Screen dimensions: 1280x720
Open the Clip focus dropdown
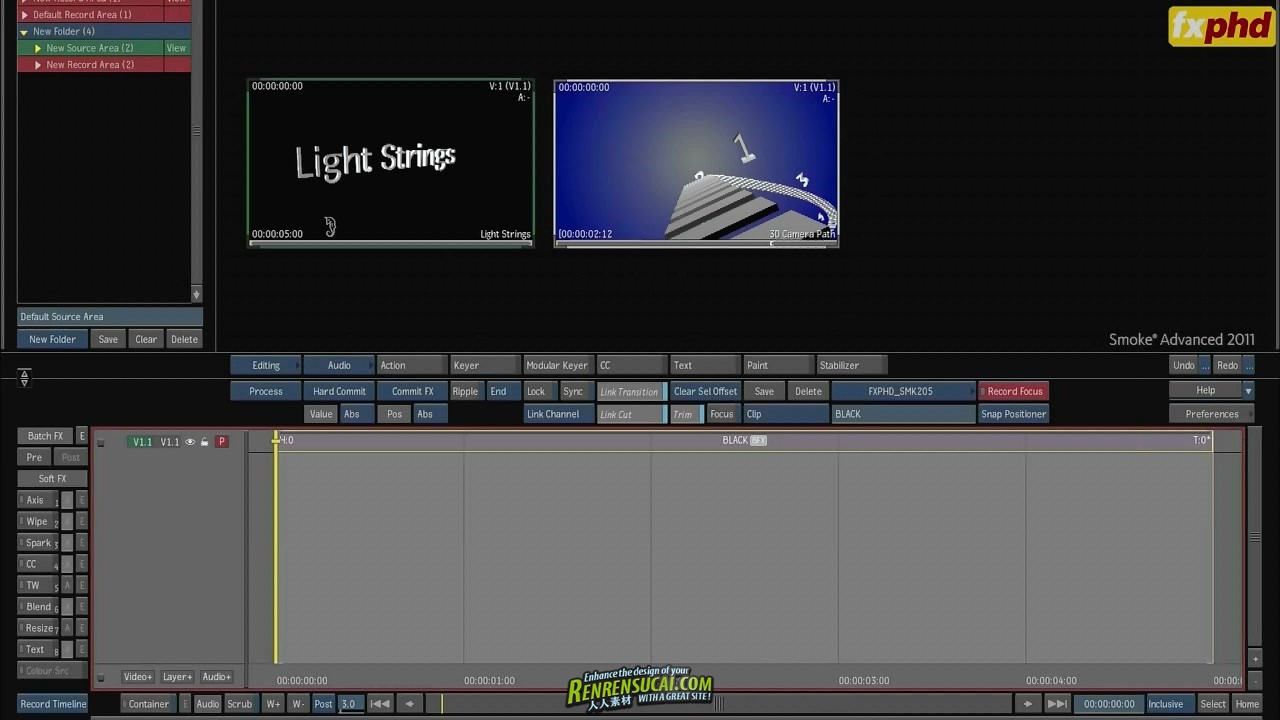(785, 414)
